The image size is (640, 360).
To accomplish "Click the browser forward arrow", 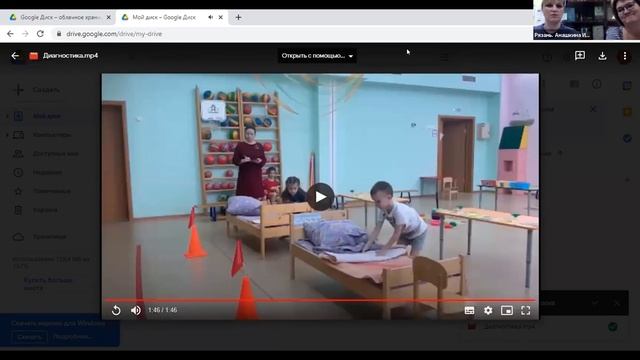I will (x=25, y=34).
